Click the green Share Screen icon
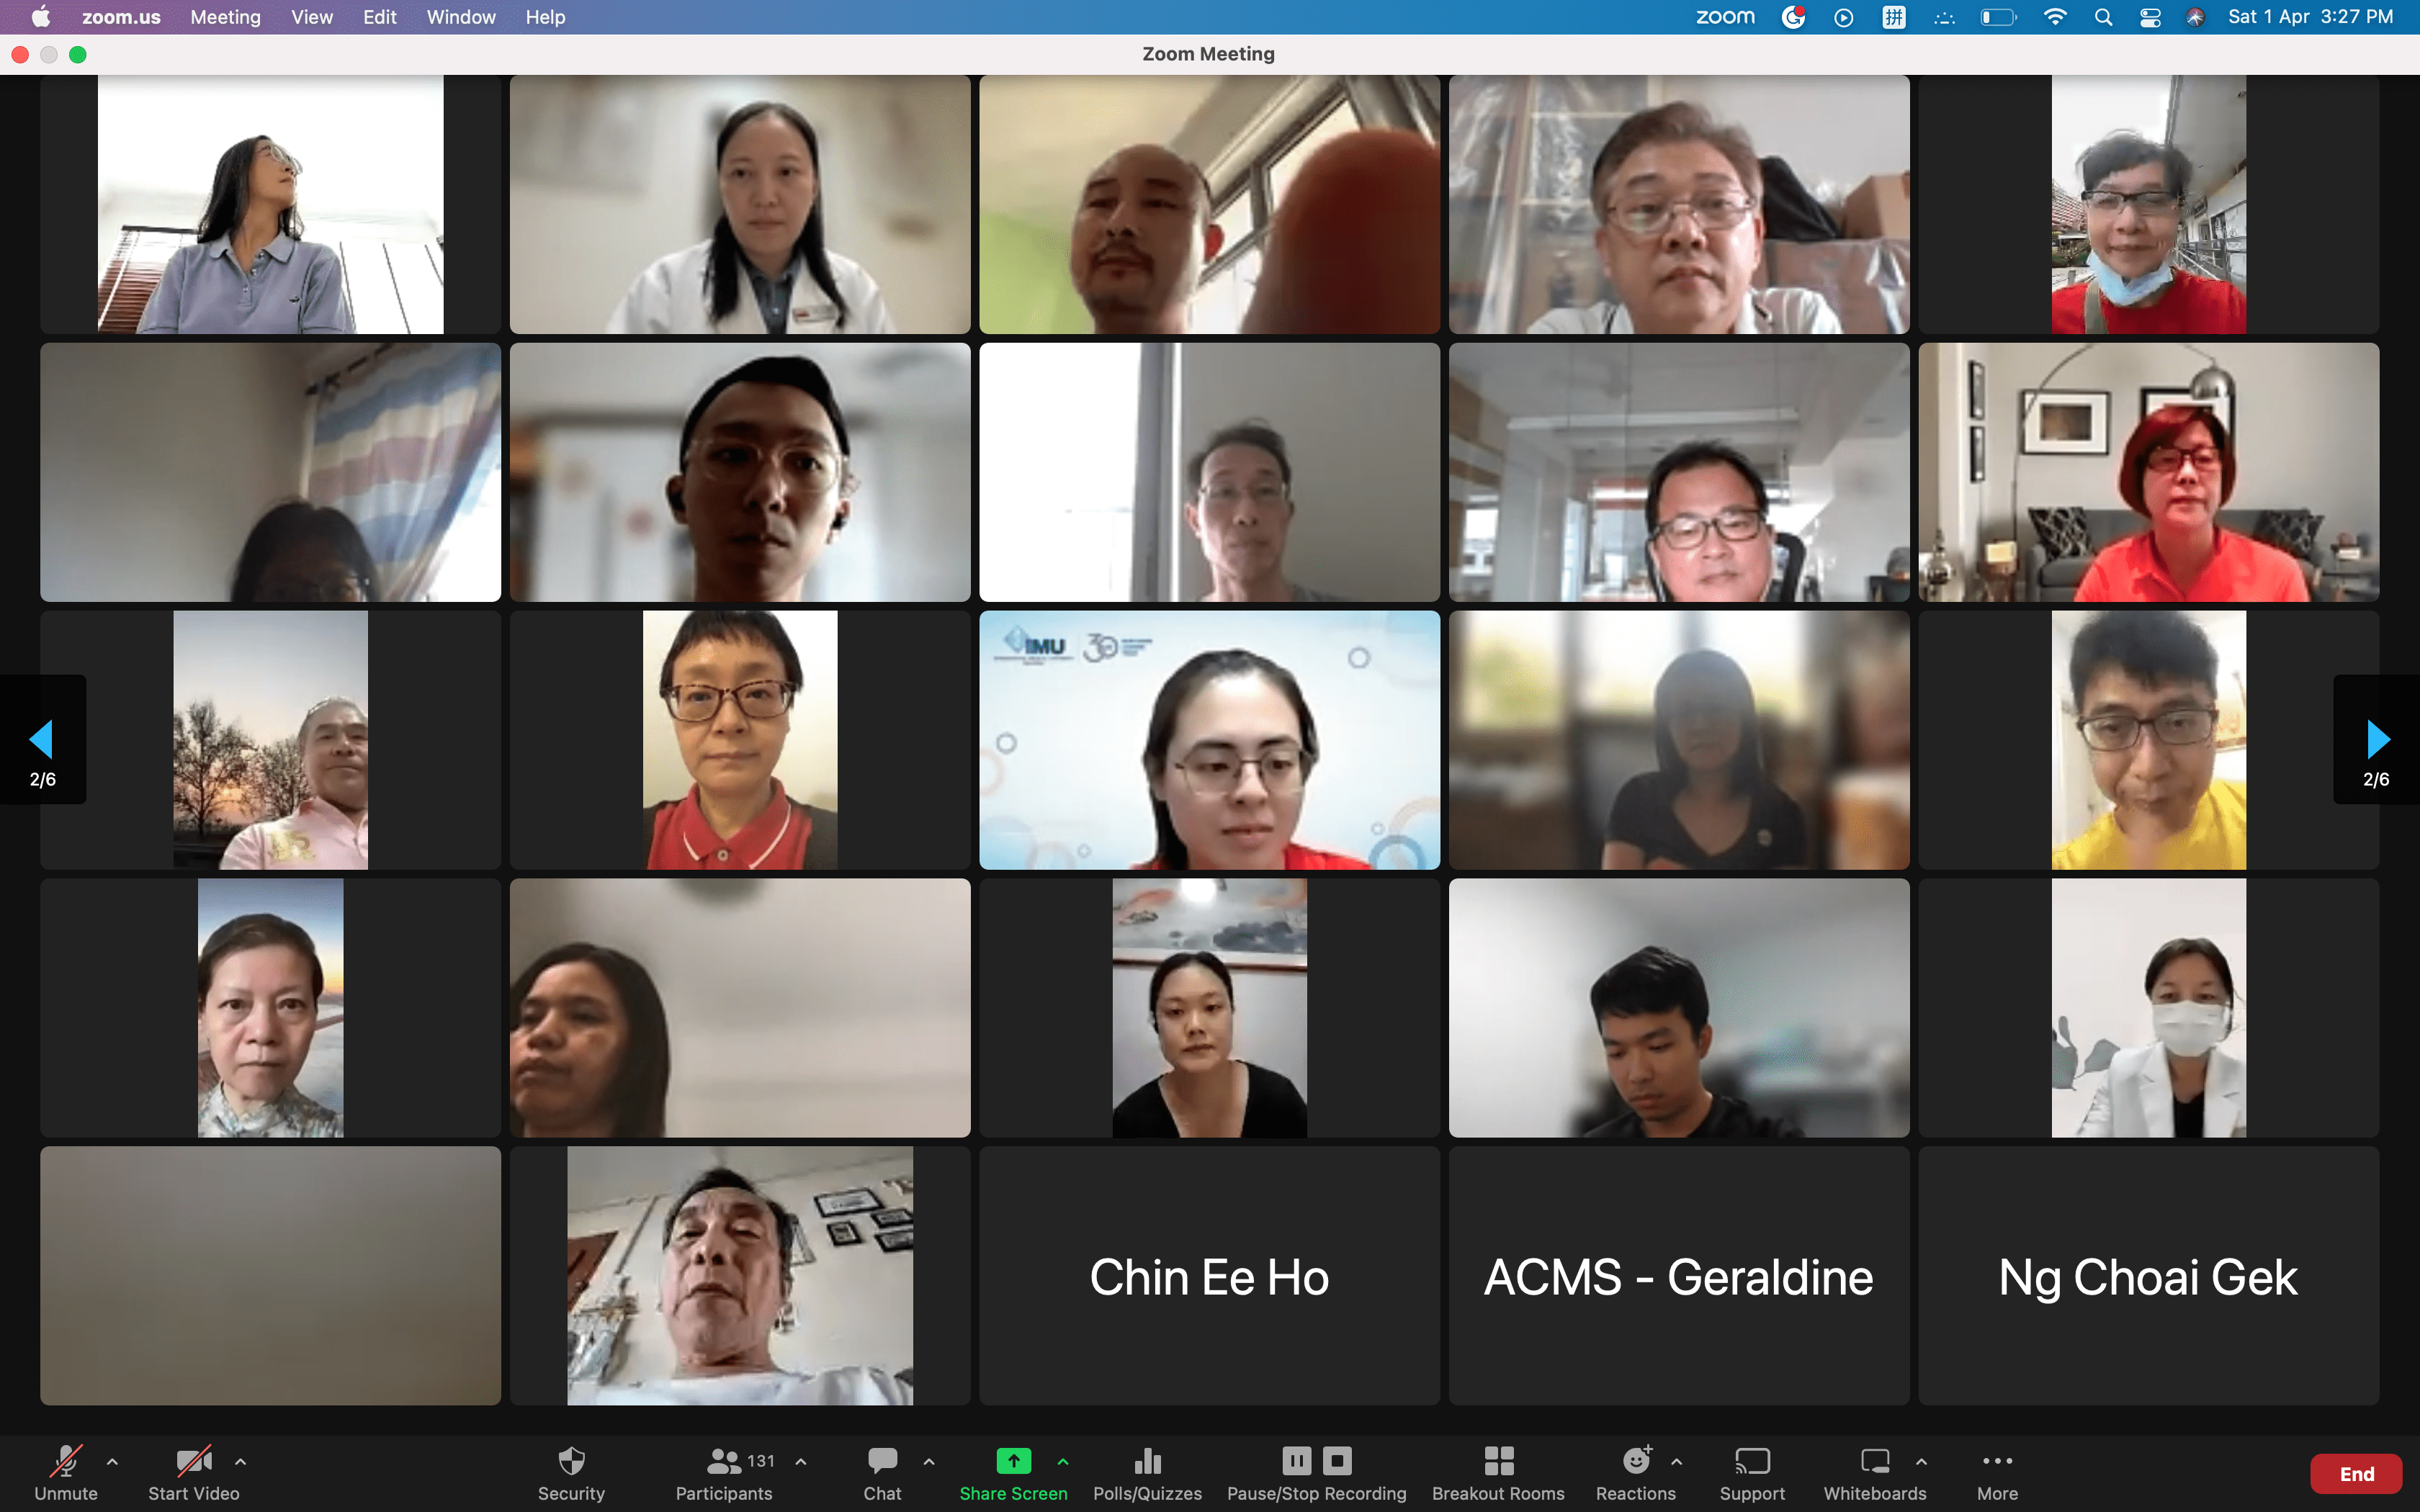Viewport: 2420px width, 1512px height. coord(1013,1461)
